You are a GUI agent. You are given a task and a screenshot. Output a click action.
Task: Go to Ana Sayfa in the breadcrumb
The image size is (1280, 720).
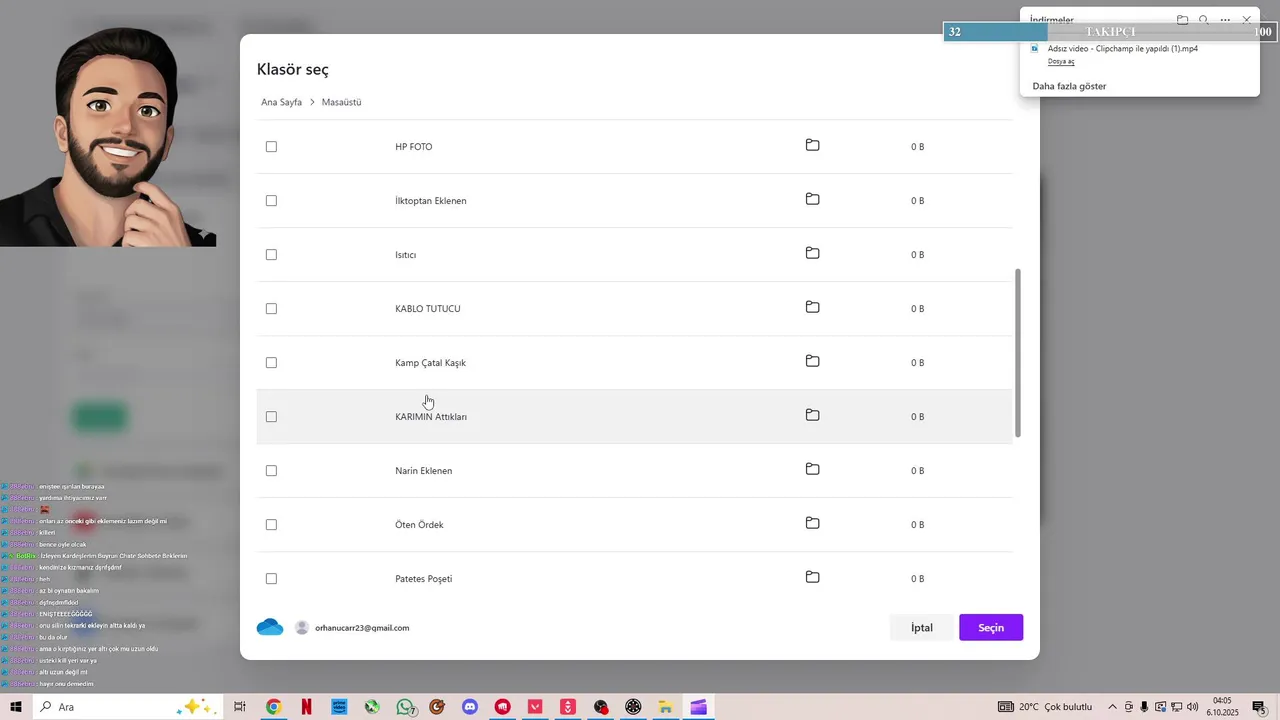tap(281, 102)
